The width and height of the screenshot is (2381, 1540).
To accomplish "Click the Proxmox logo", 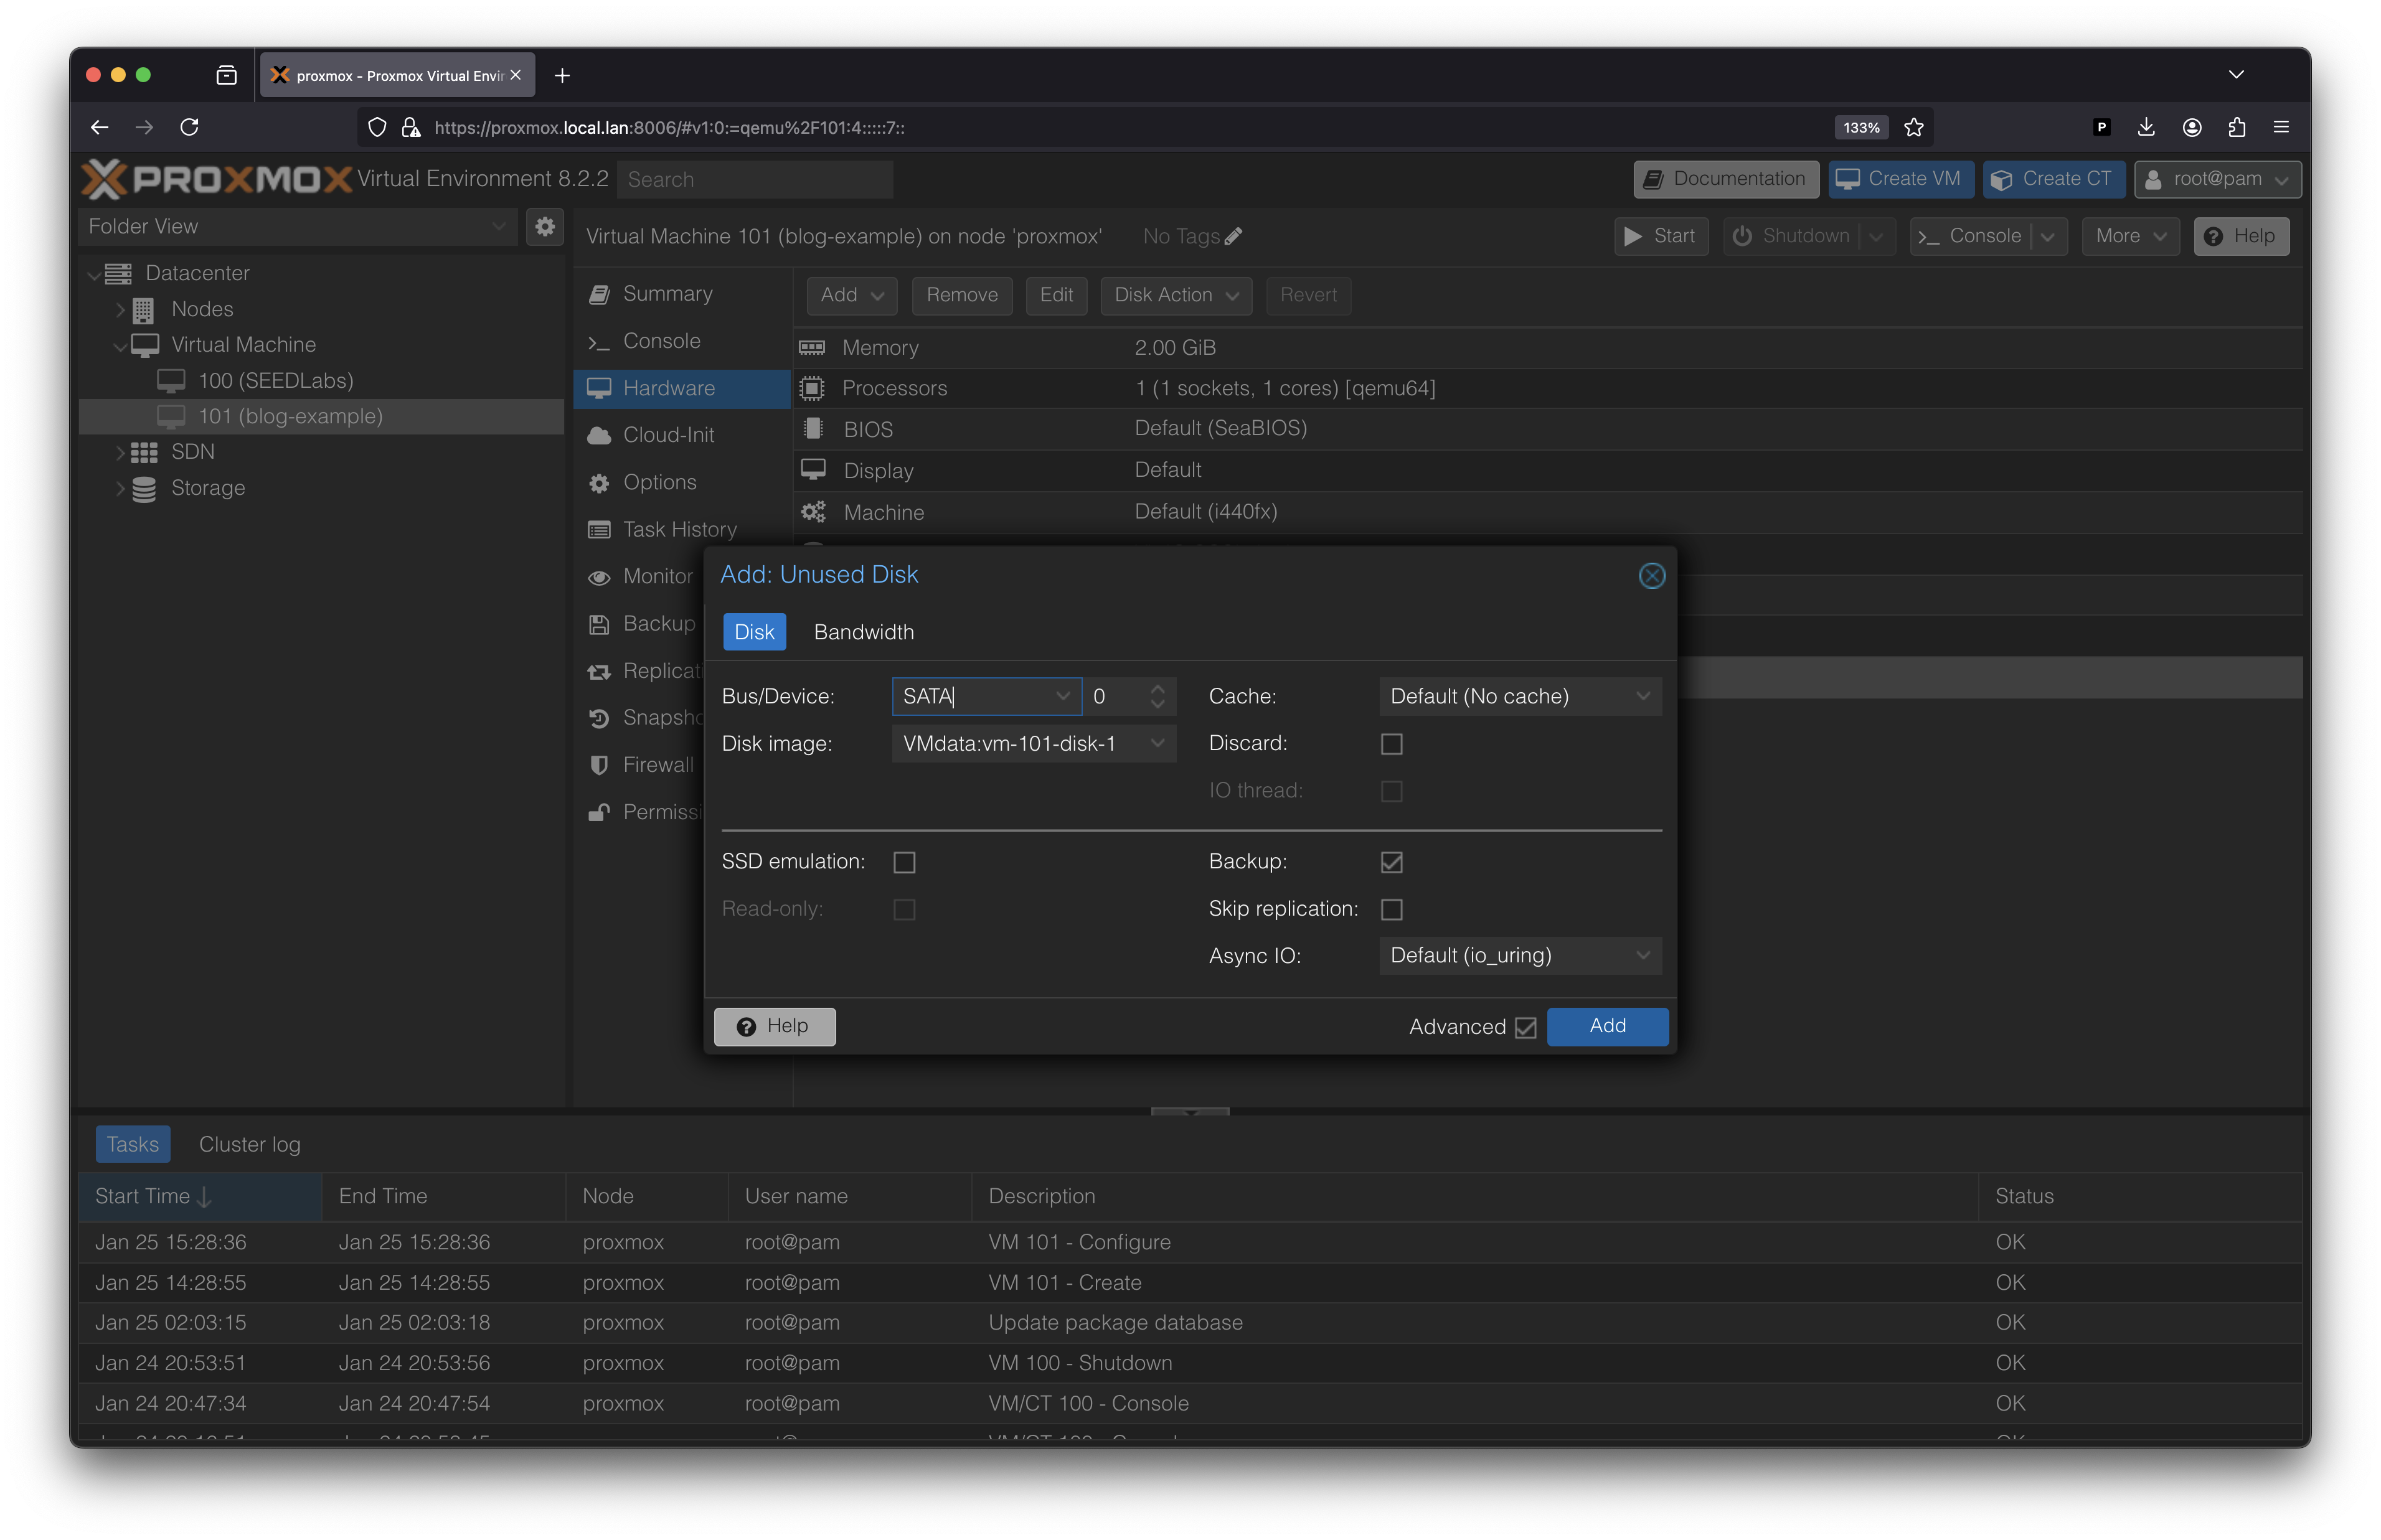I will 216,179.
